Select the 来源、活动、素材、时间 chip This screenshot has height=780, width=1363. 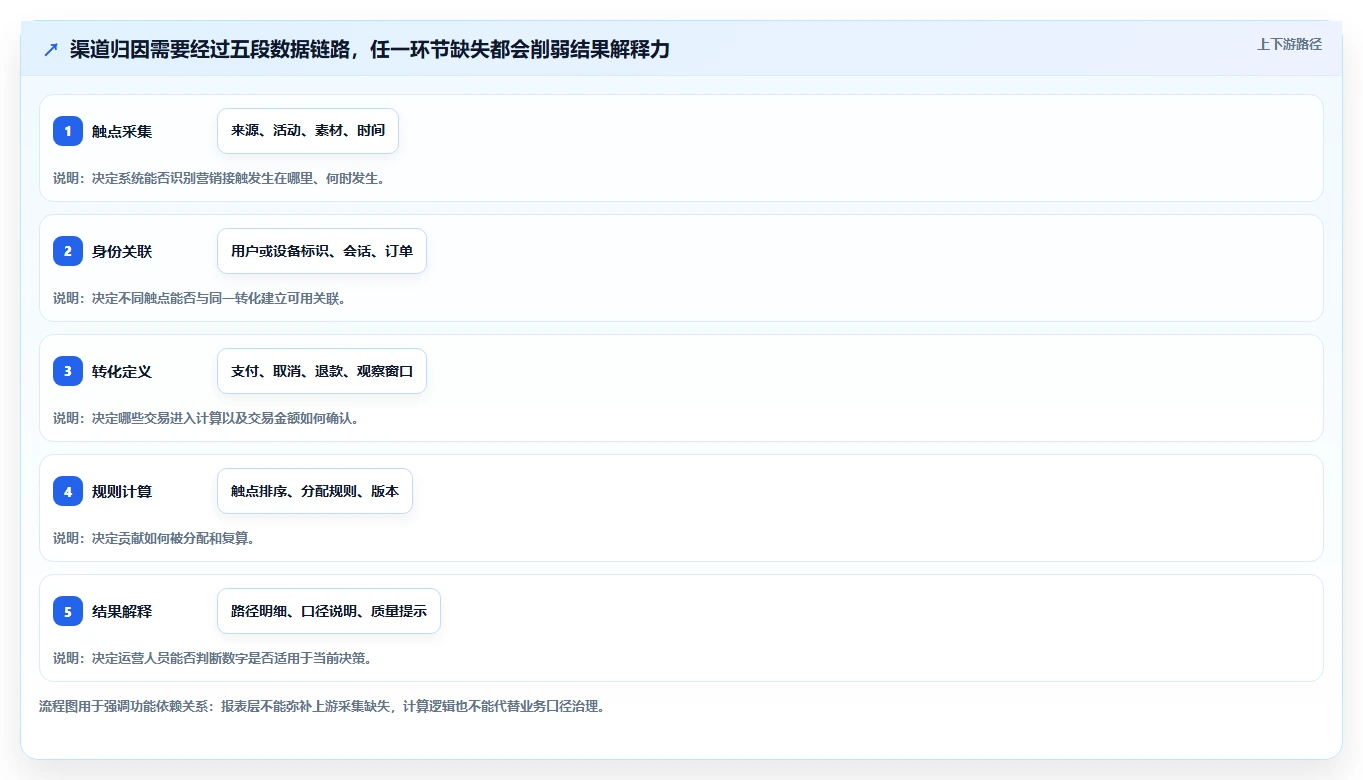pyautogui.click(x=308, y=131)
